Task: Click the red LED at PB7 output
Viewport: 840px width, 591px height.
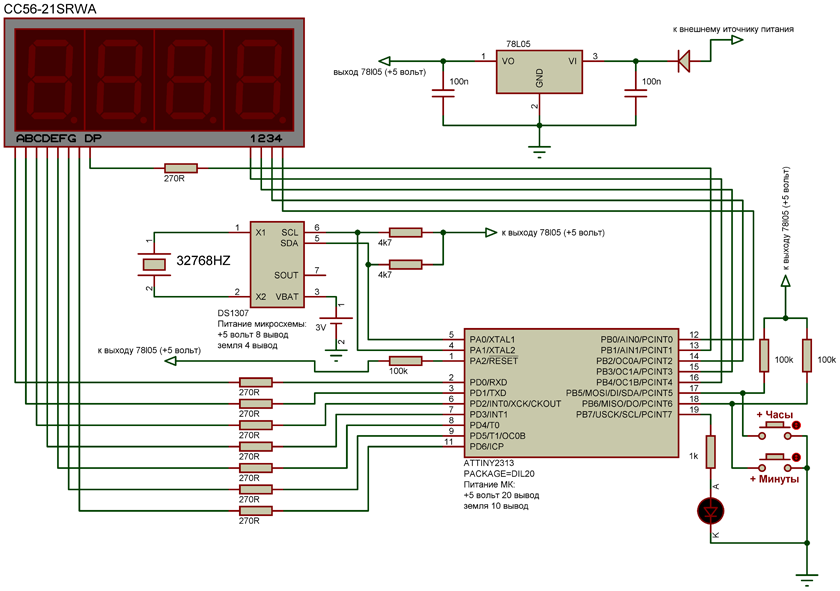Action: click(x=710, y=511)
